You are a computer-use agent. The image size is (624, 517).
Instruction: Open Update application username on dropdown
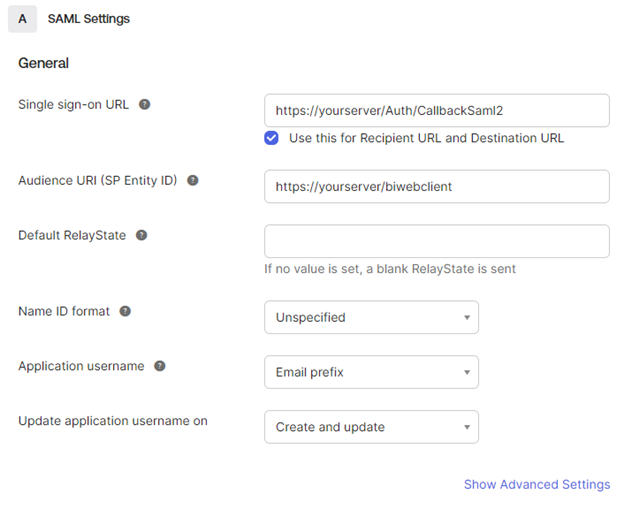point(371,427)
